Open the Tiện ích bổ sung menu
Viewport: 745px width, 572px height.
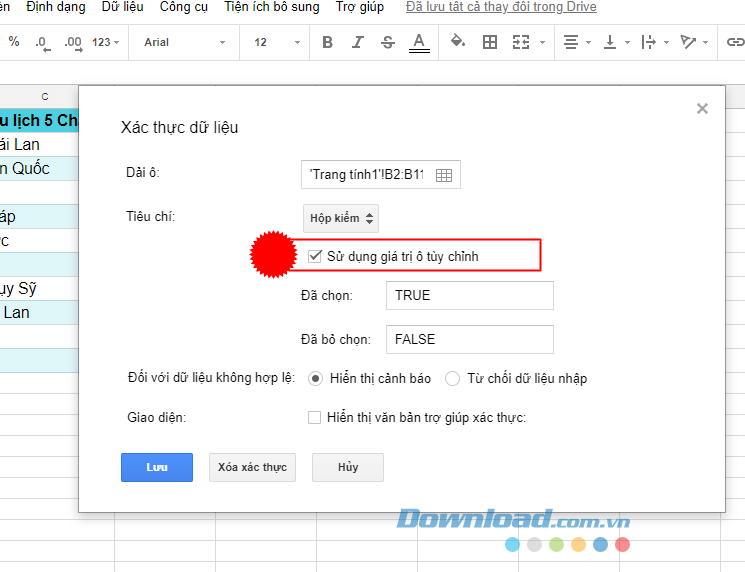(272, 7)
